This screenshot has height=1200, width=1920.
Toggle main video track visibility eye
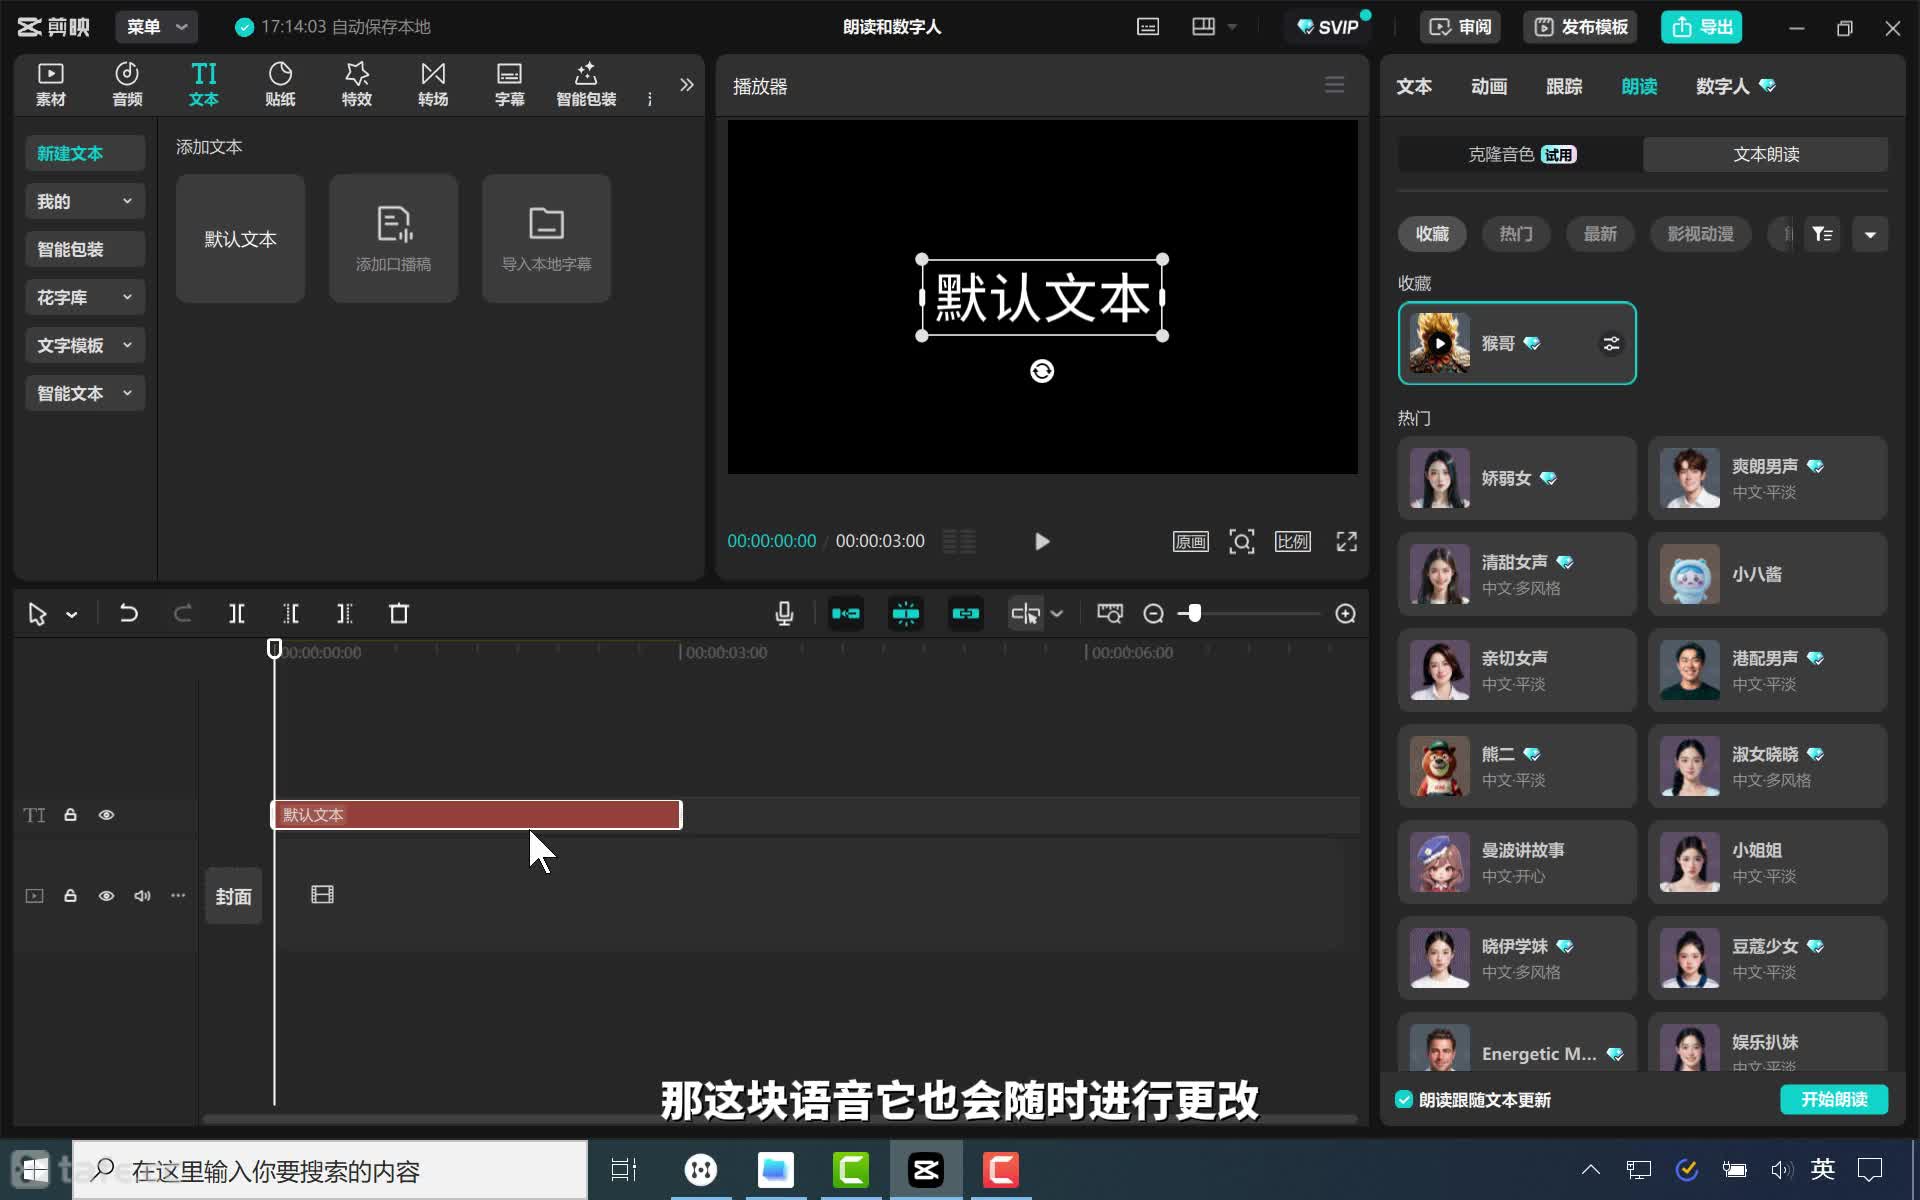click(x=106, y=895)
